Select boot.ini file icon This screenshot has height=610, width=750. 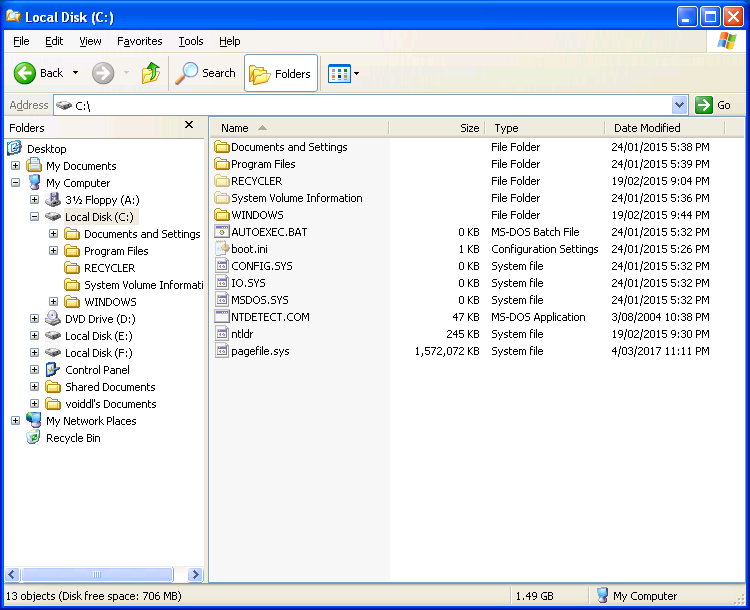pos(222,249)
